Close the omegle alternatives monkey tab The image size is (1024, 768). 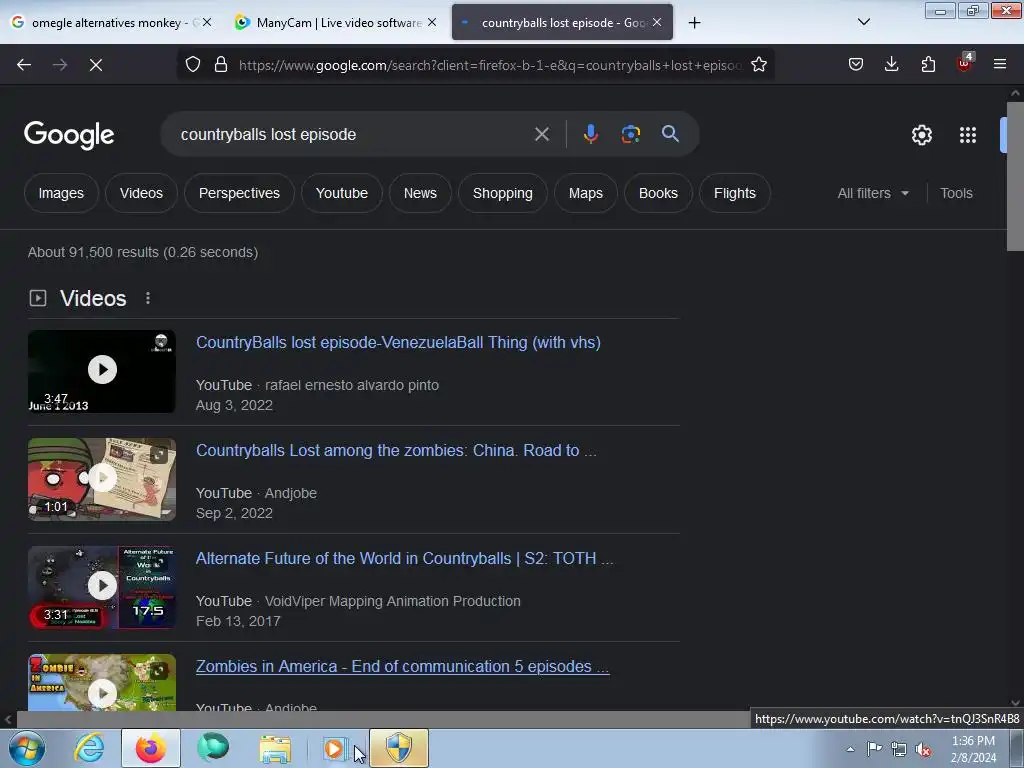point(206,22)
